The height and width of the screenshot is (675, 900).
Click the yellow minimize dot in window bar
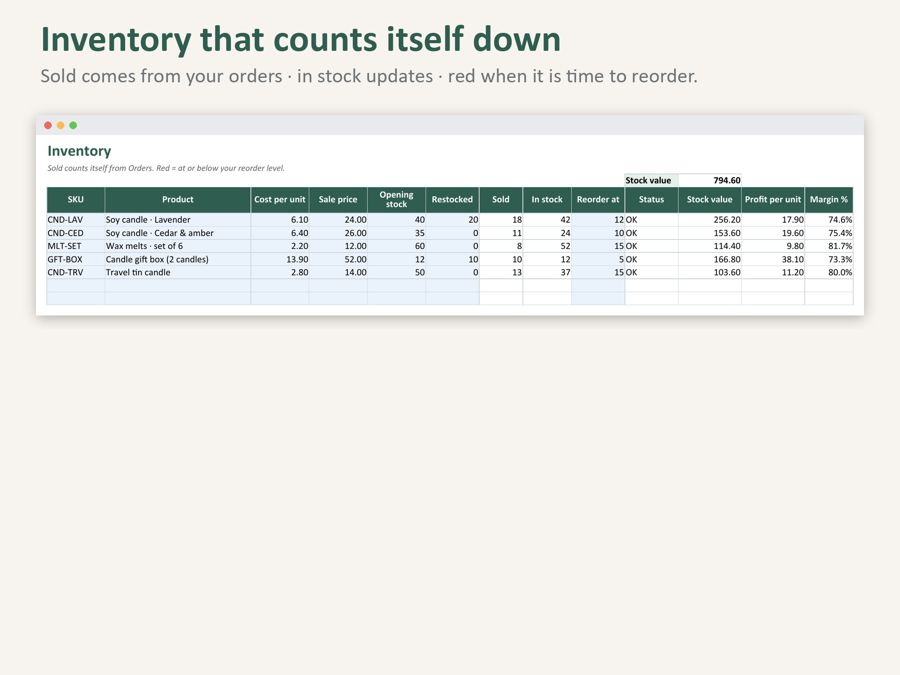61,125
